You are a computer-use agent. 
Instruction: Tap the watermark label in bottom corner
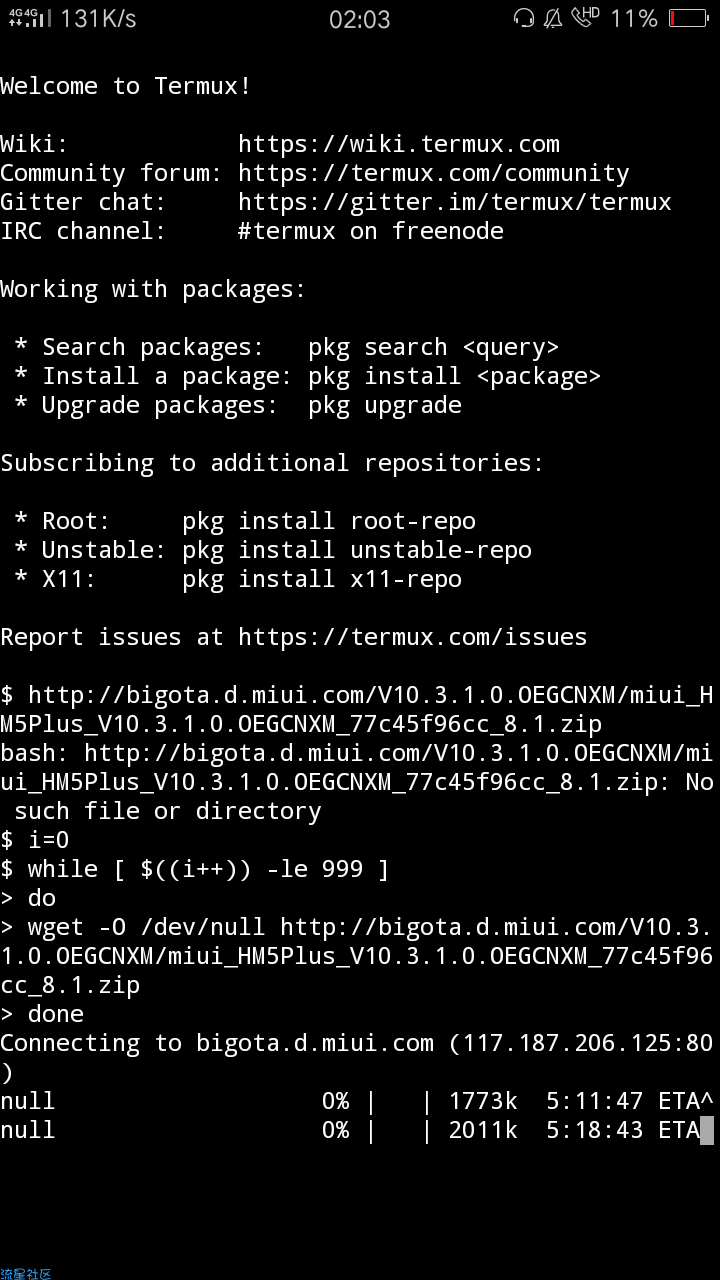[x=26, y=1273]
